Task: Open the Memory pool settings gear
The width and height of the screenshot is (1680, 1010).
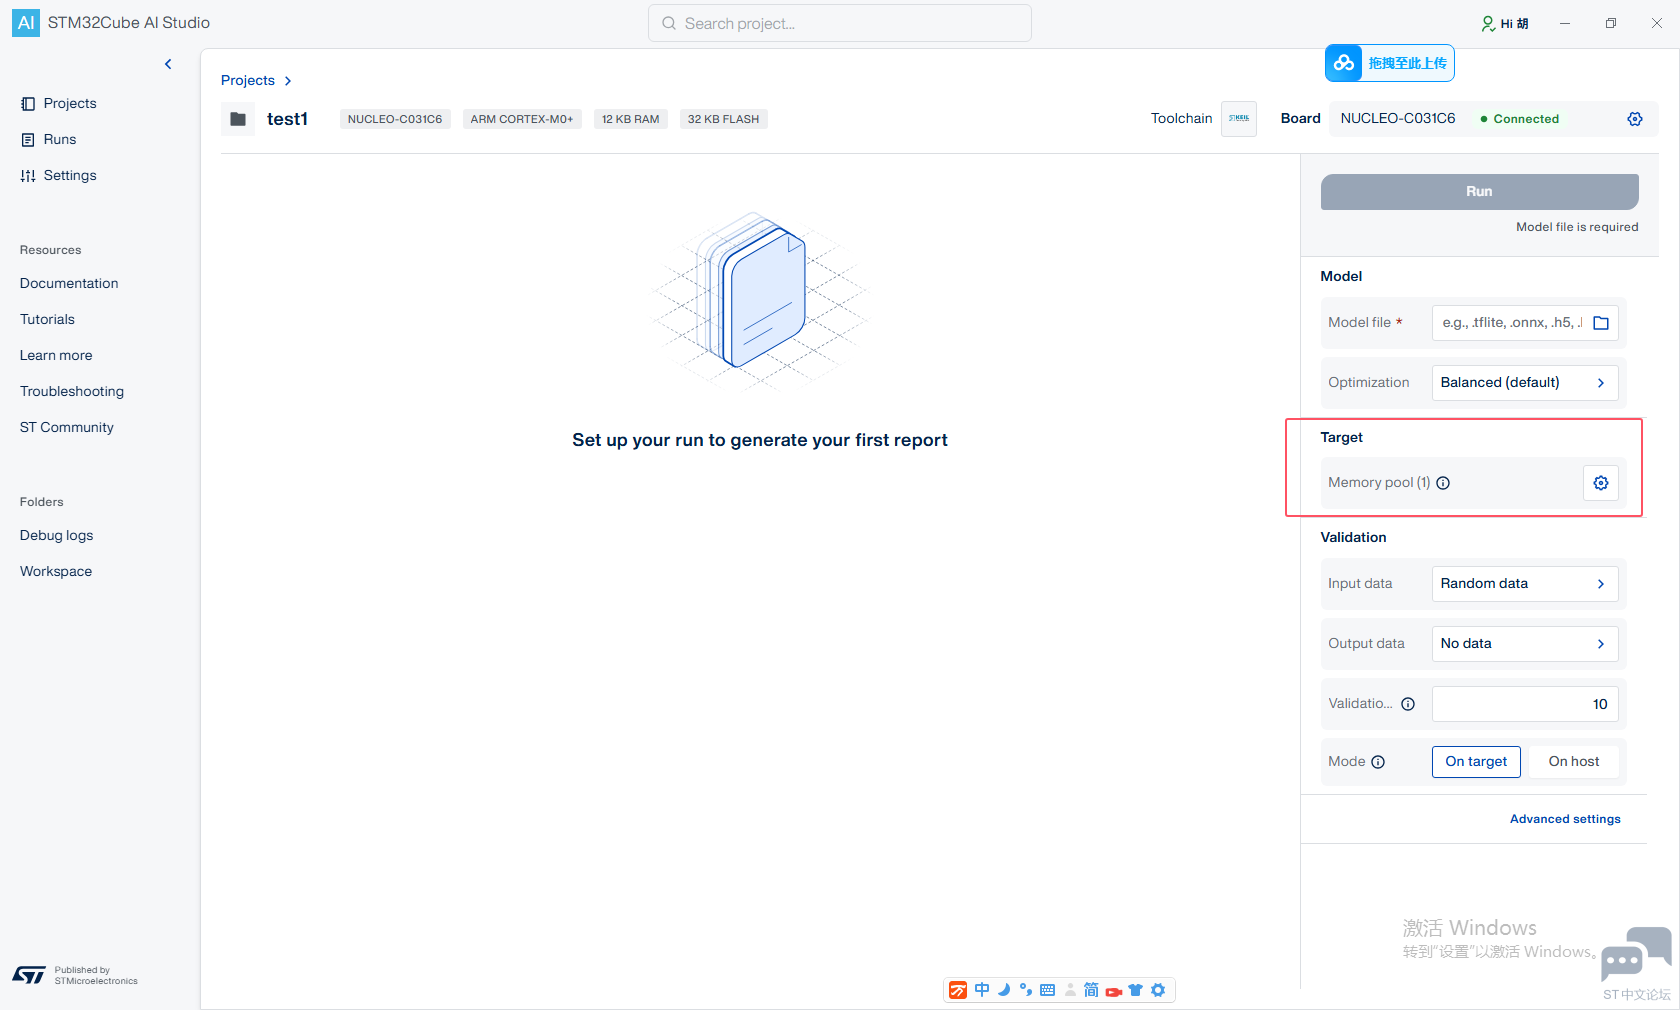Action: tap(1601, 483)
